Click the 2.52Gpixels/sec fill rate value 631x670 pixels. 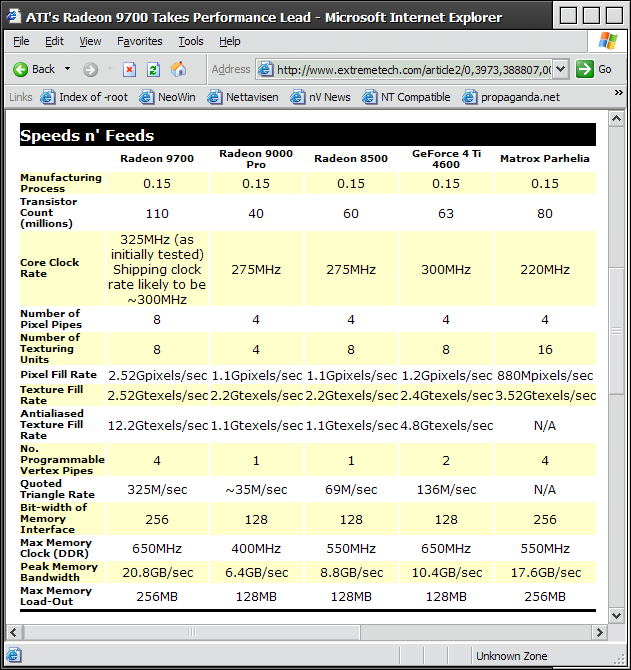coord(157,376)
